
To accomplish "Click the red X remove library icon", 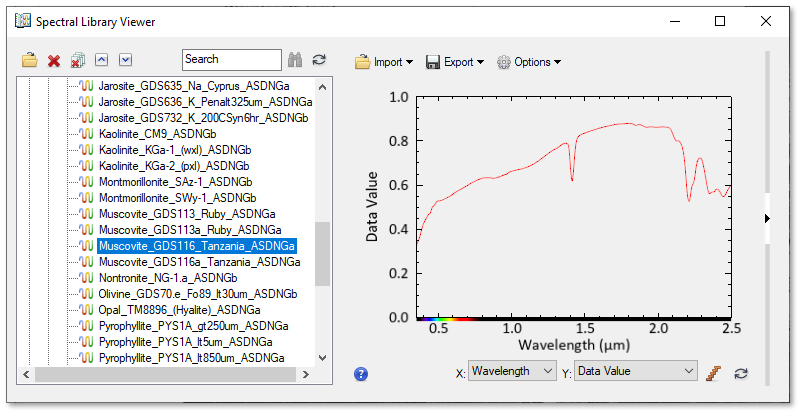I will click(x=54, y=61).
